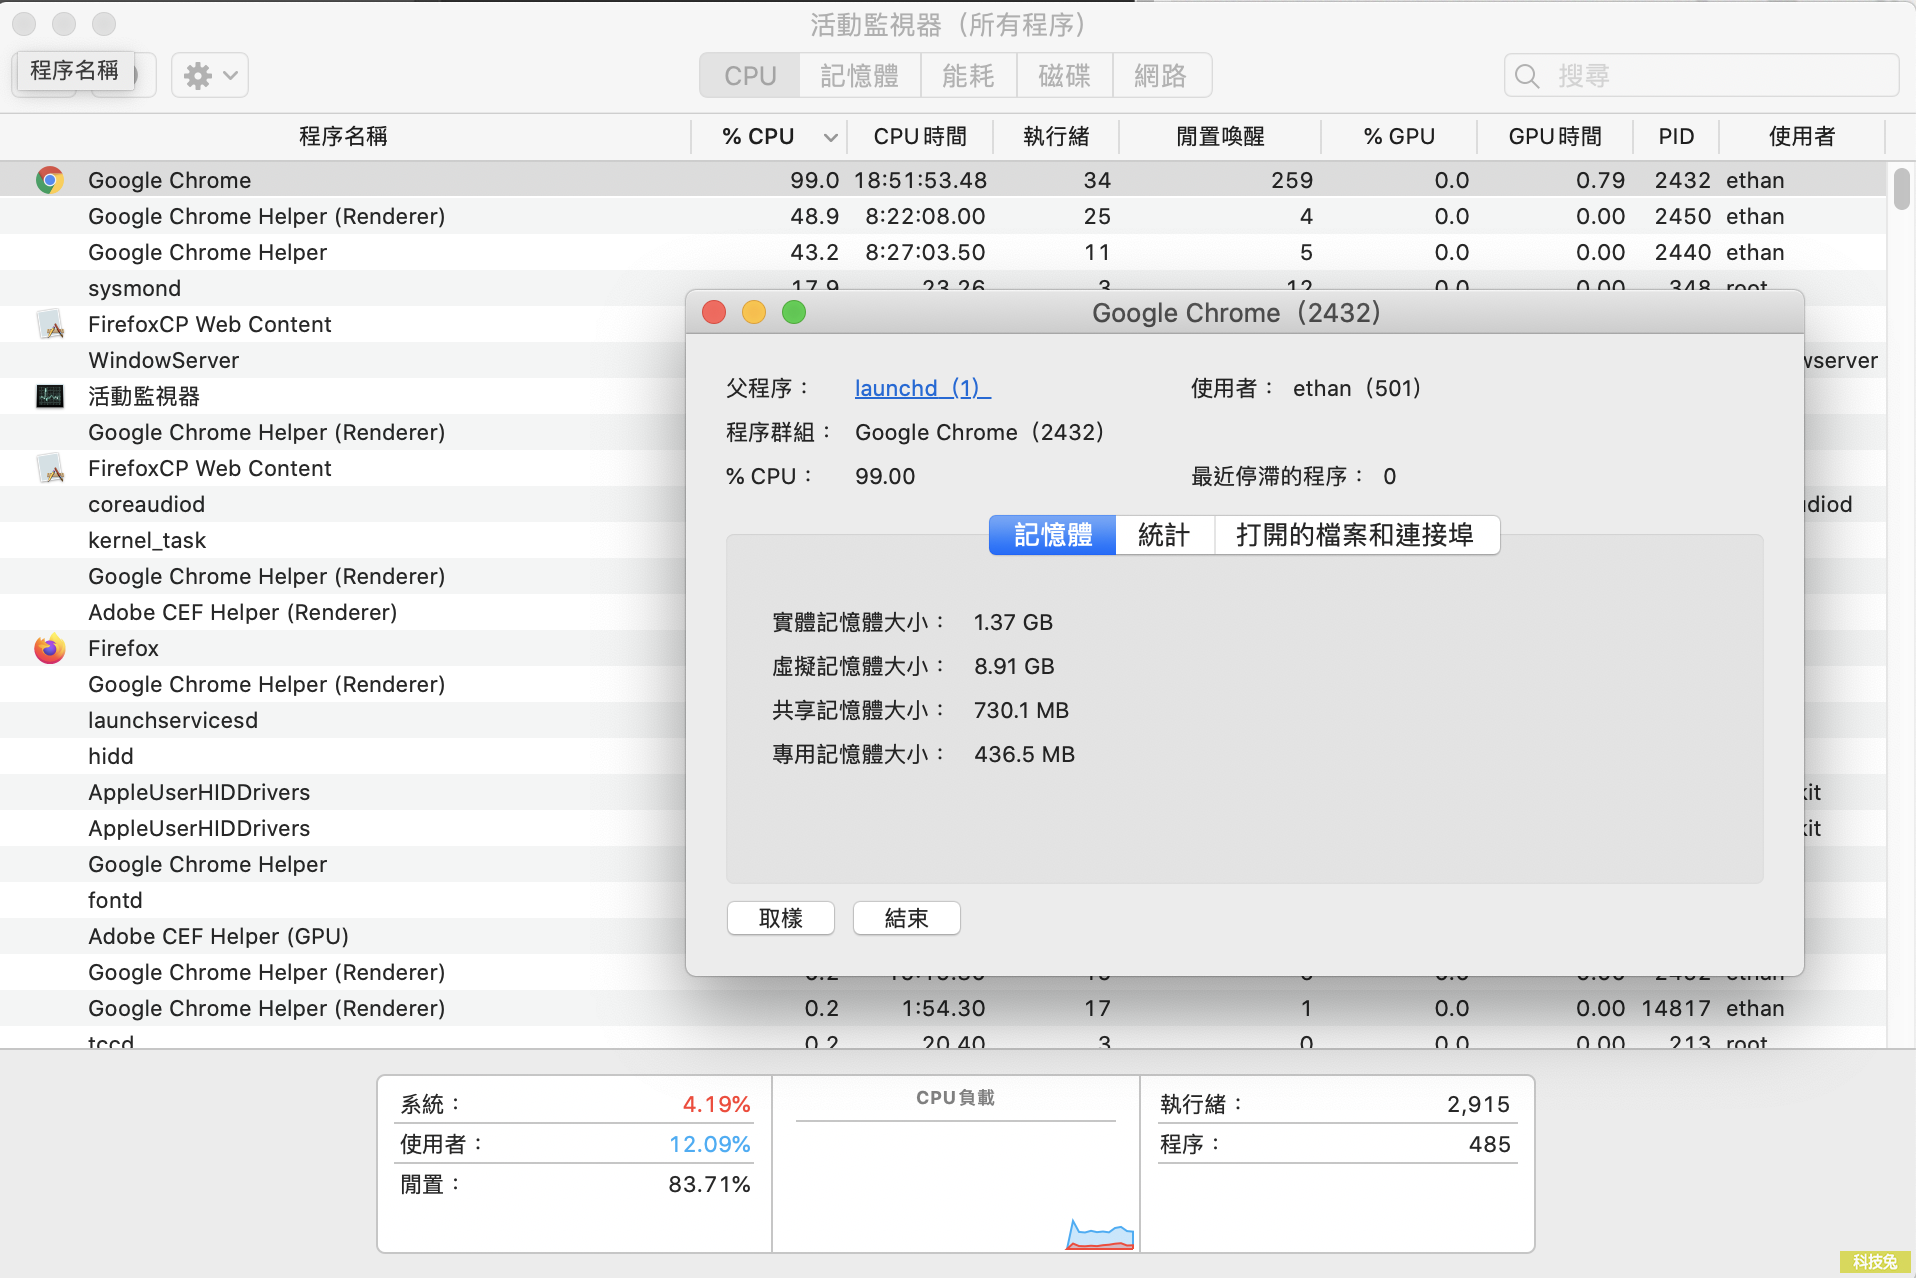The width and height of the screenshot is (1916, 1278).
Task: Select the fontd process row
Action: pyautogui.click(x=343, y=900)
